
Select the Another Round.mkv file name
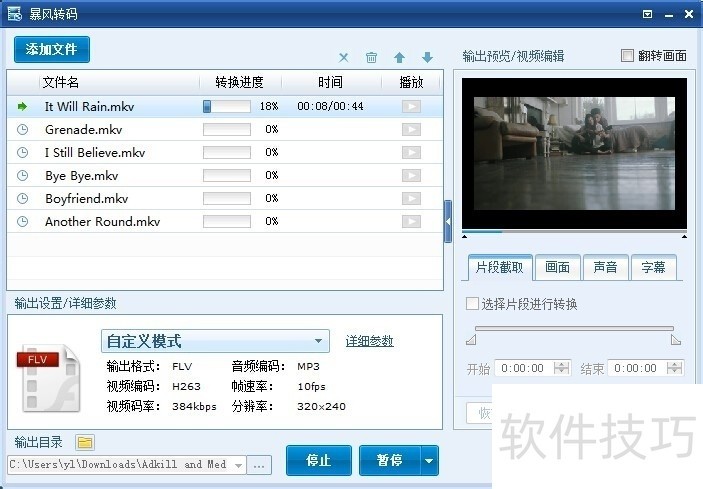point(102,221)
